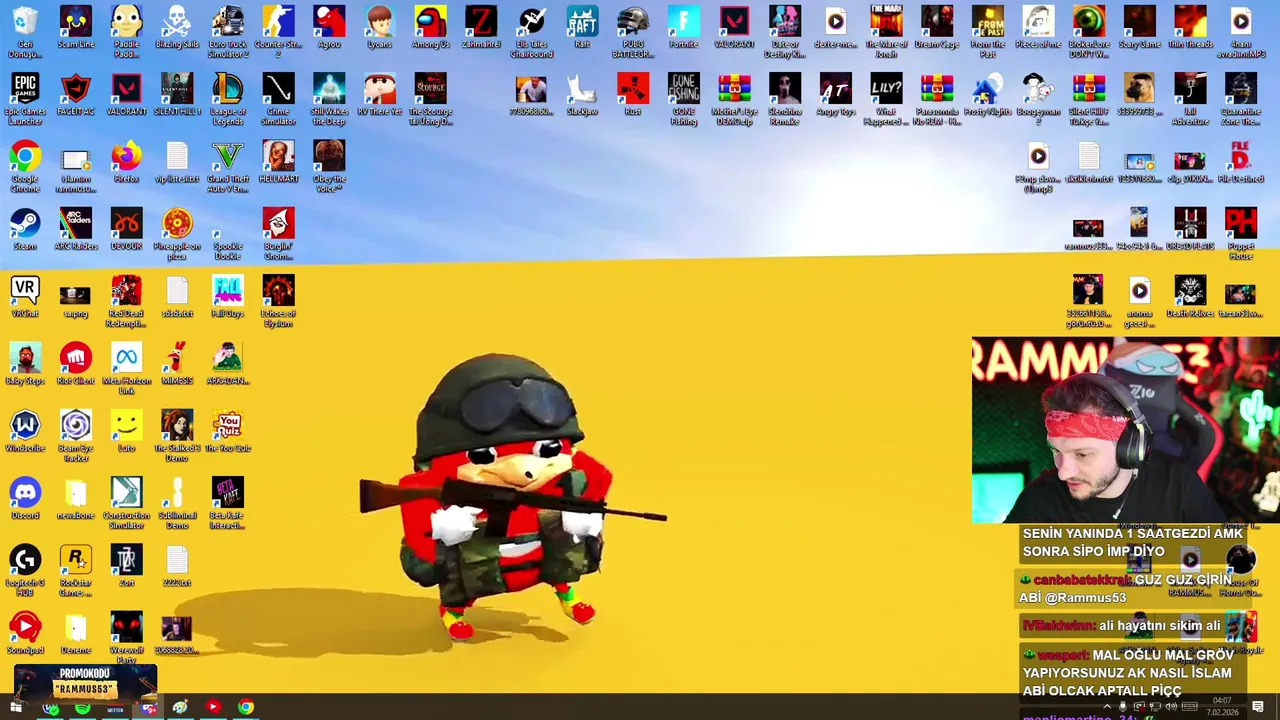This screenshot has width=1280, height=720.
Task: Open RV There Yet shortcut
Action: (x=379, y=94)
